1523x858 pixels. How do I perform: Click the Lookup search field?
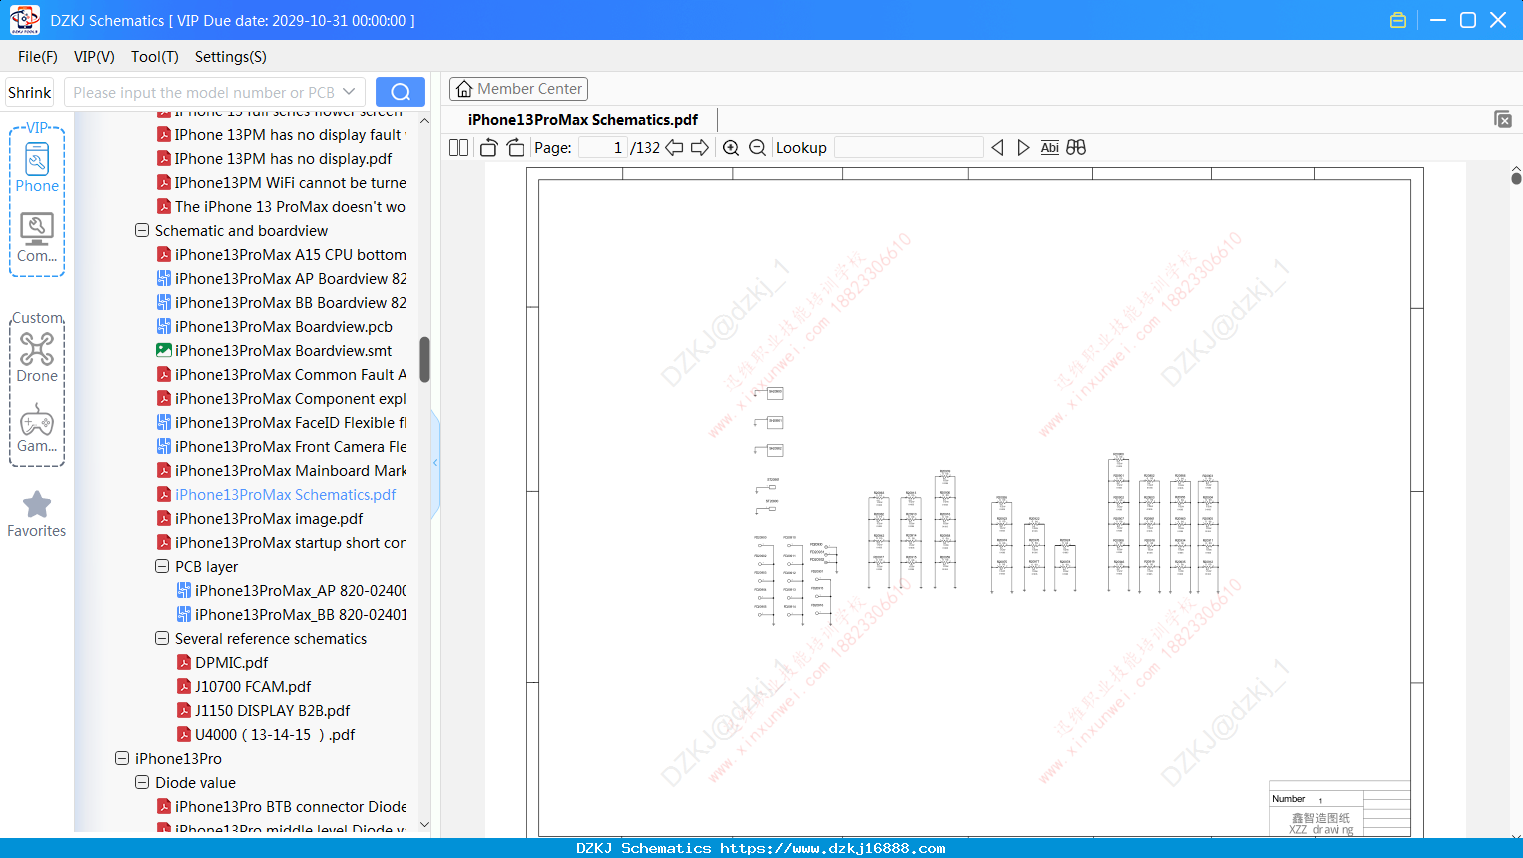tap(908, 148)
